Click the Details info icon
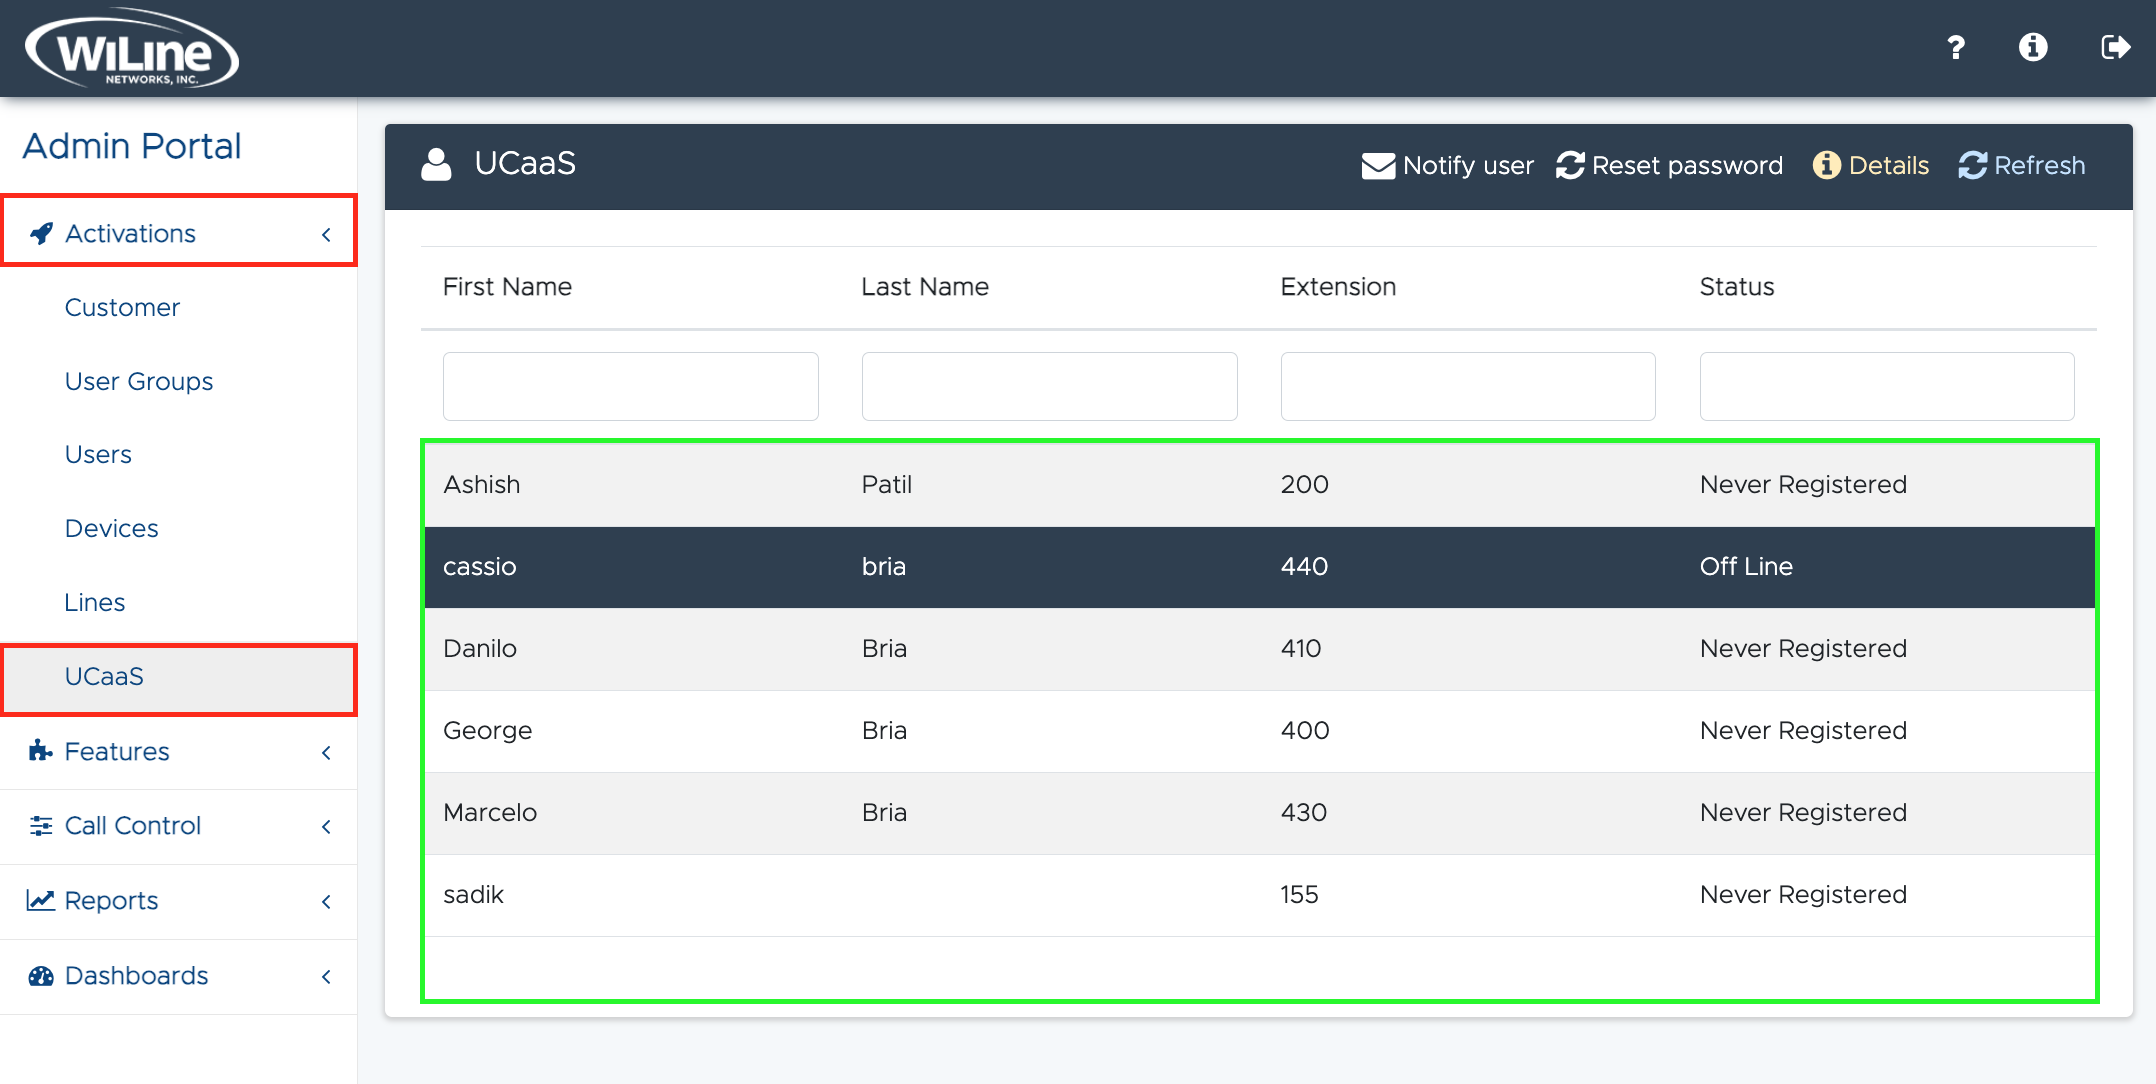The height and width of the screenshot is (1084, 2156). click(x=1826, y=166)
